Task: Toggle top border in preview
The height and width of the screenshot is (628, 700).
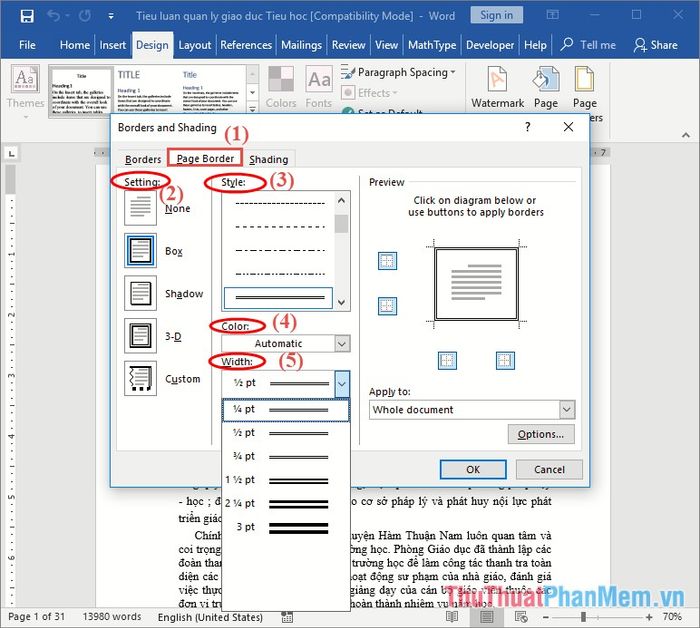Action: 387,261
